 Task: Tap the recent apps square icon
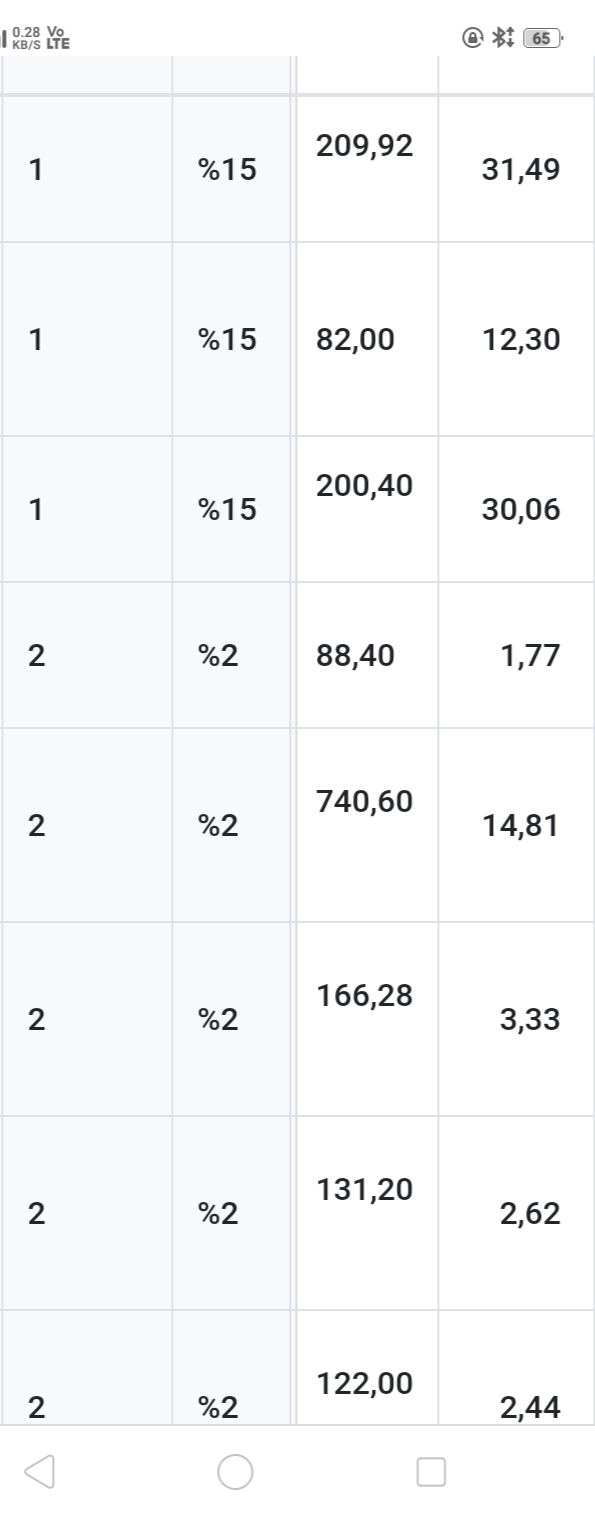point(431,1471)
